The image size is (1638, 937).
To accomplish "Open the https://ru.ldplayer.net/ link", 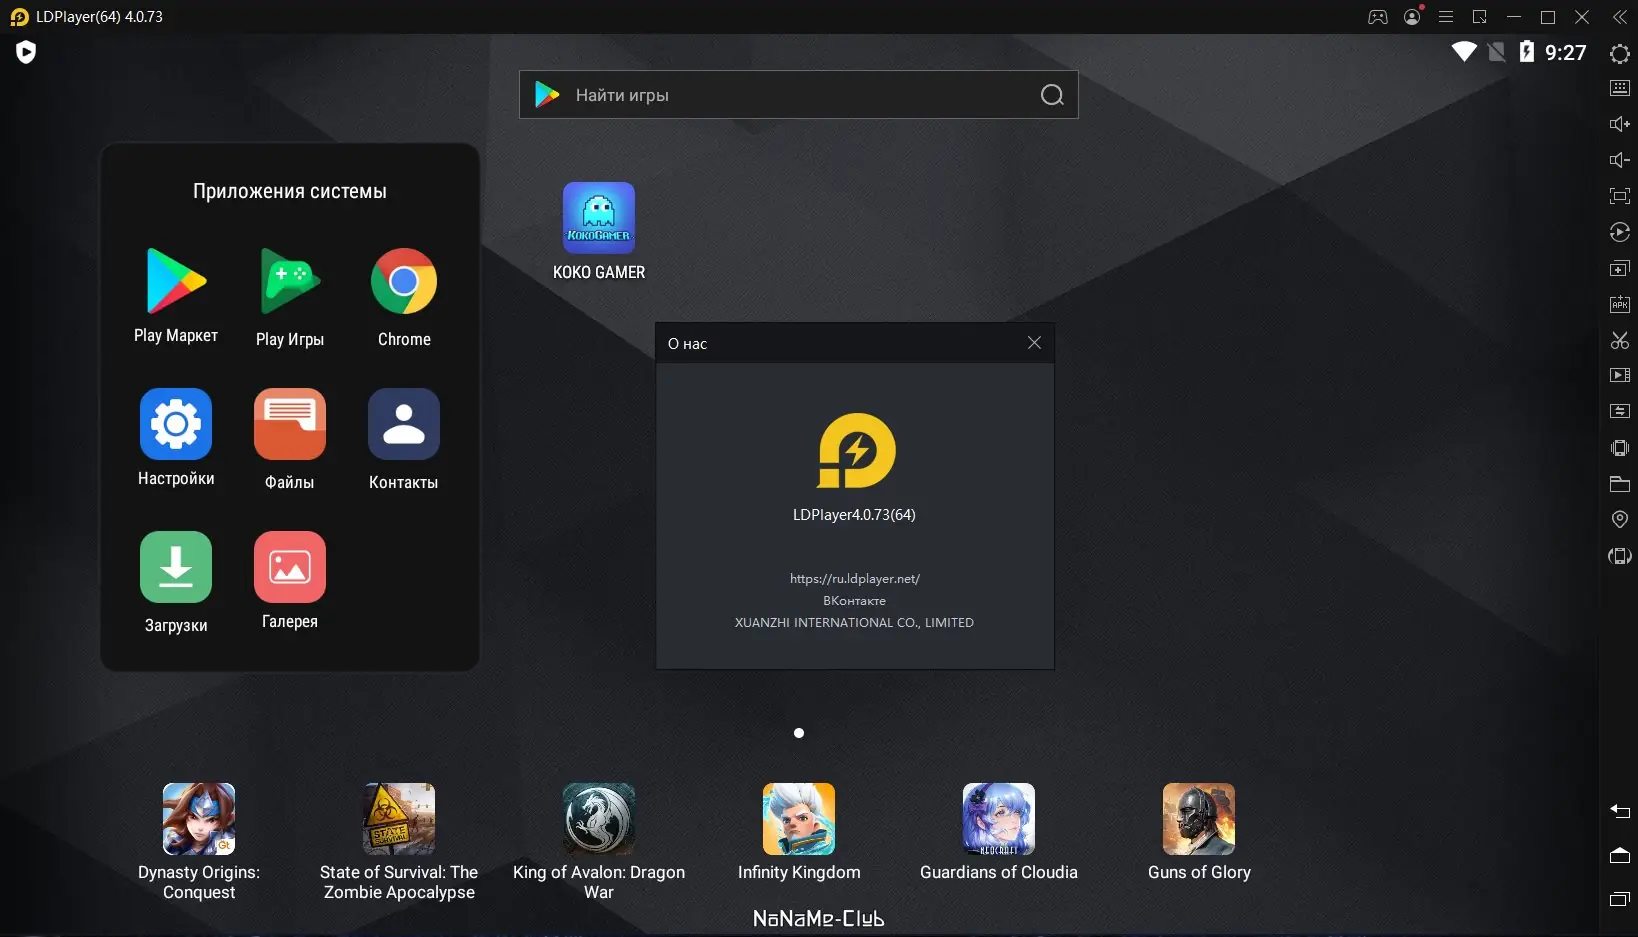I will click(x=855, y=578).
